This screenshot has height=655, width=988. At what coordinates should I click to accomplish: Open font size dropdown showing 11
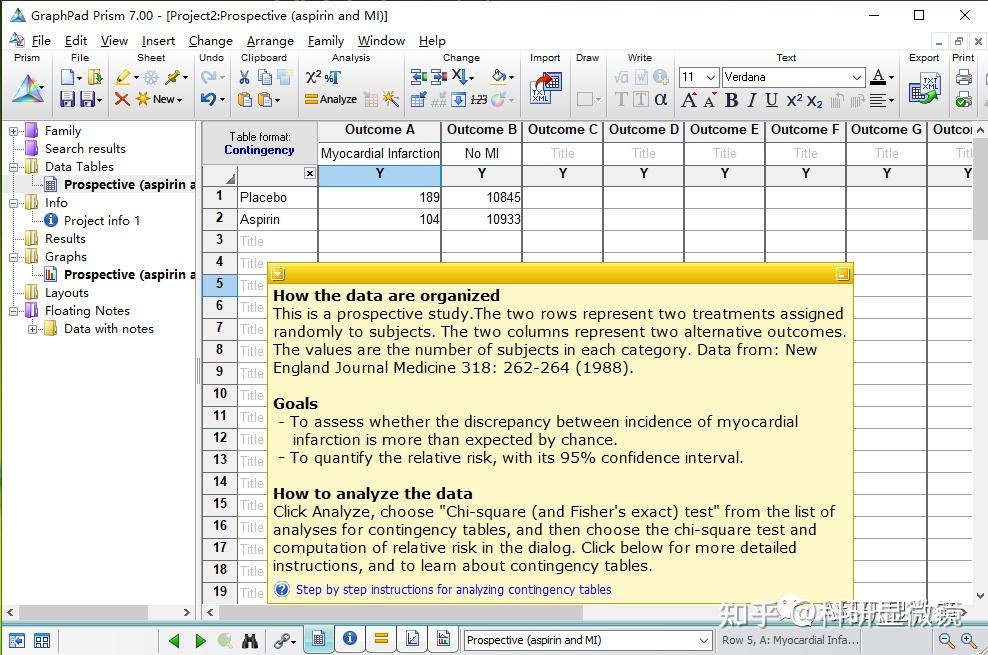[711, 77]
